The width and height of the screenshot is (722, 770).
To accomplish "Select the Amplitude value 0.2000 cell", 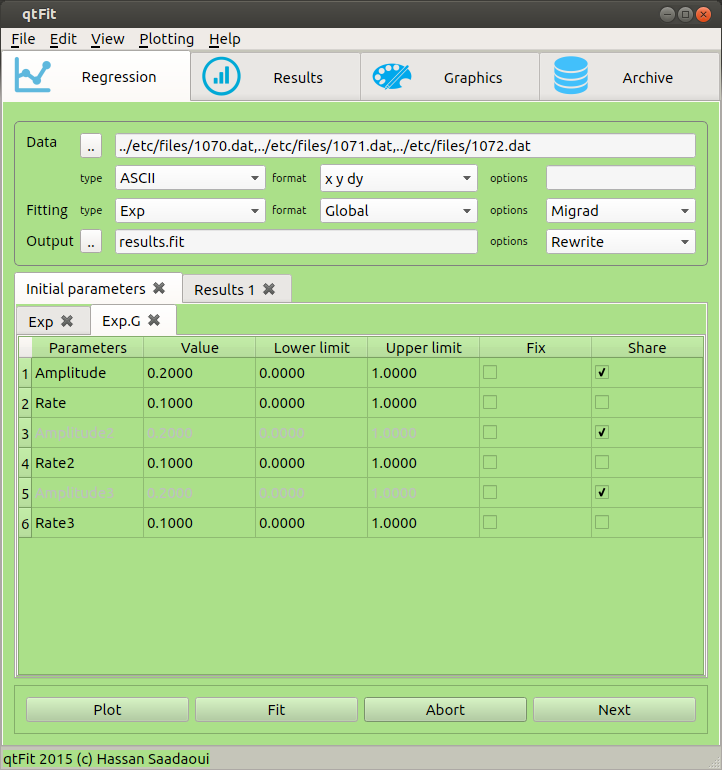I will coord(199,373).
